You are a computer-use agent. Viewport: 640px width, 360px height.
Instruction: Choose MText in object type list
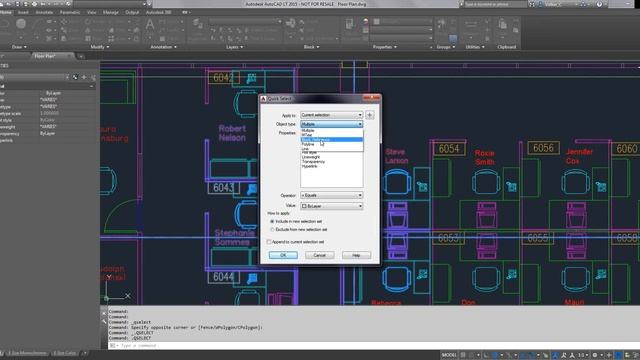331,135
